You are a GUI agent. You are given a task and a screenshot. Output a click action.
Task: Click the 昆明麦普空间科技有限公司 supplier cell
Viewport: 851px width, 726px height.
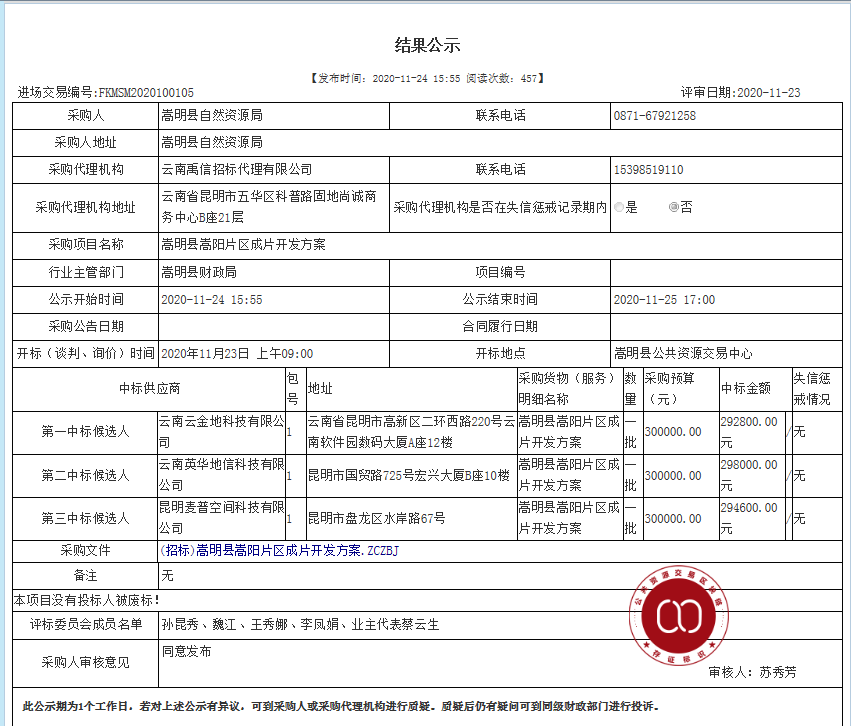click(x=221, y=518)
